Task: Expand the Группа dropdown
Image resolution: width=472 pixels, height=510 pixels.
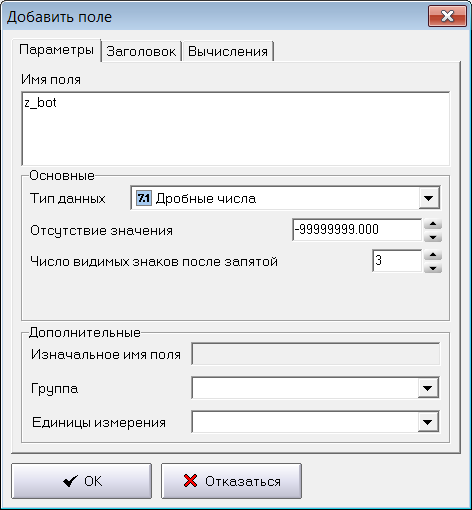Action: point(428,388)
